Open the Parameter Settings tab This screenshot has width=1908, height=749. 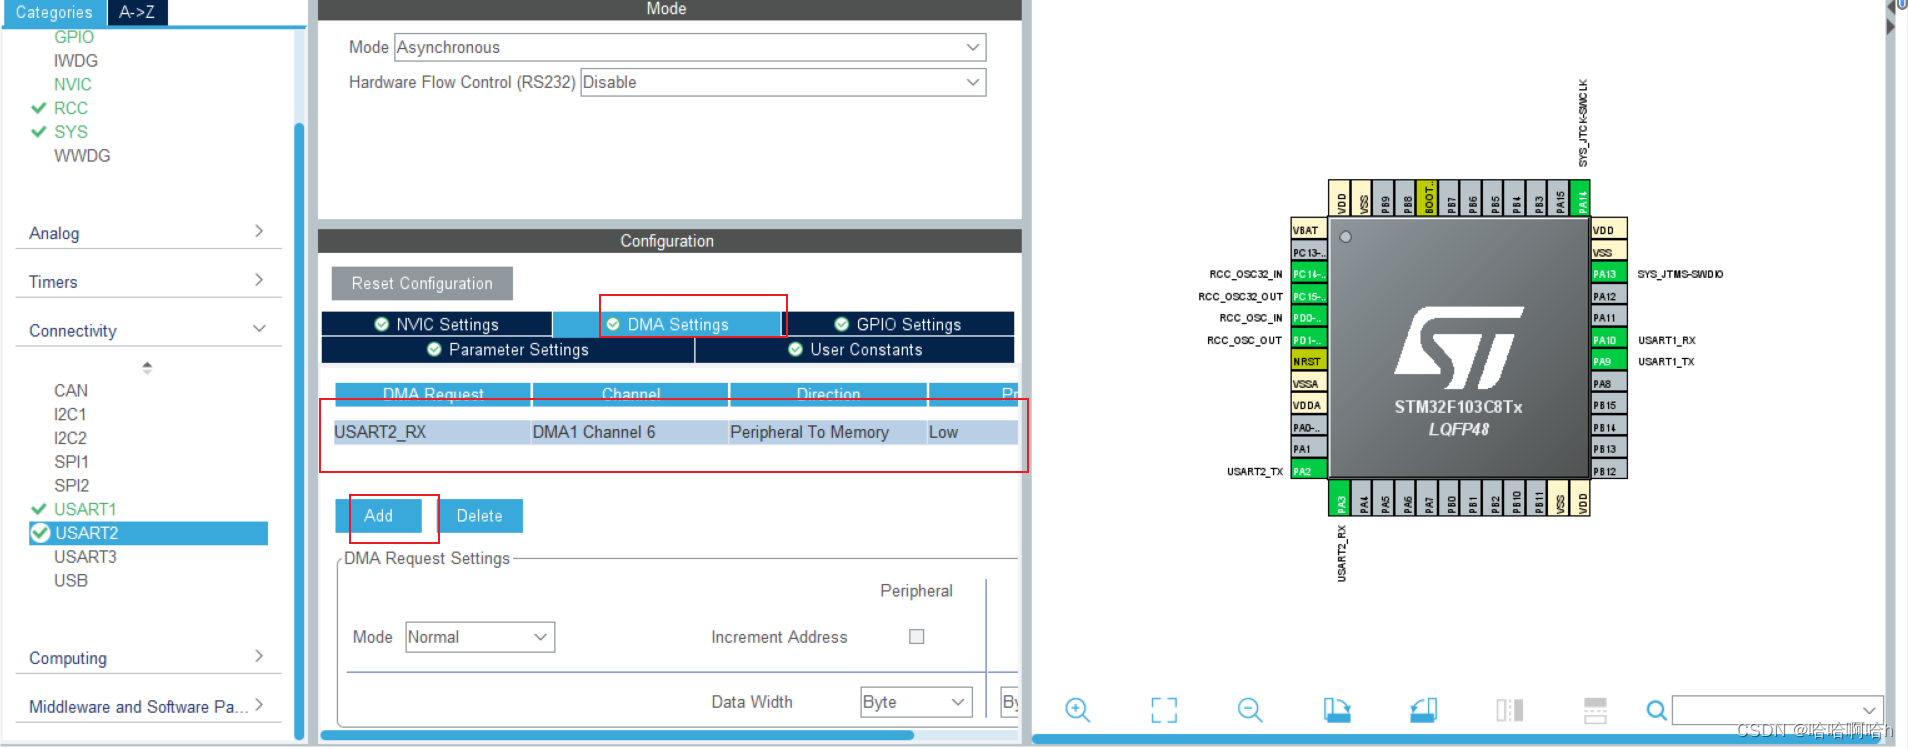[x=508, y=350]
